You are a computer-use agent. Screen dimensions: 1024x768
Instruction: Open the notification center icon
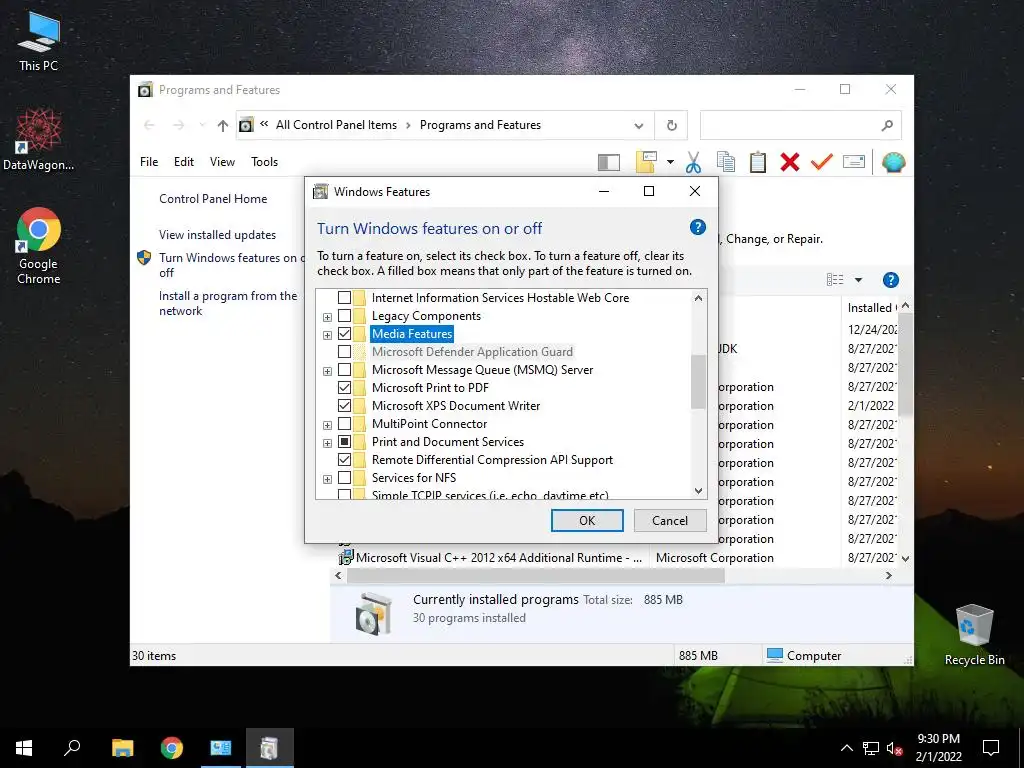[x=991, y=748]
